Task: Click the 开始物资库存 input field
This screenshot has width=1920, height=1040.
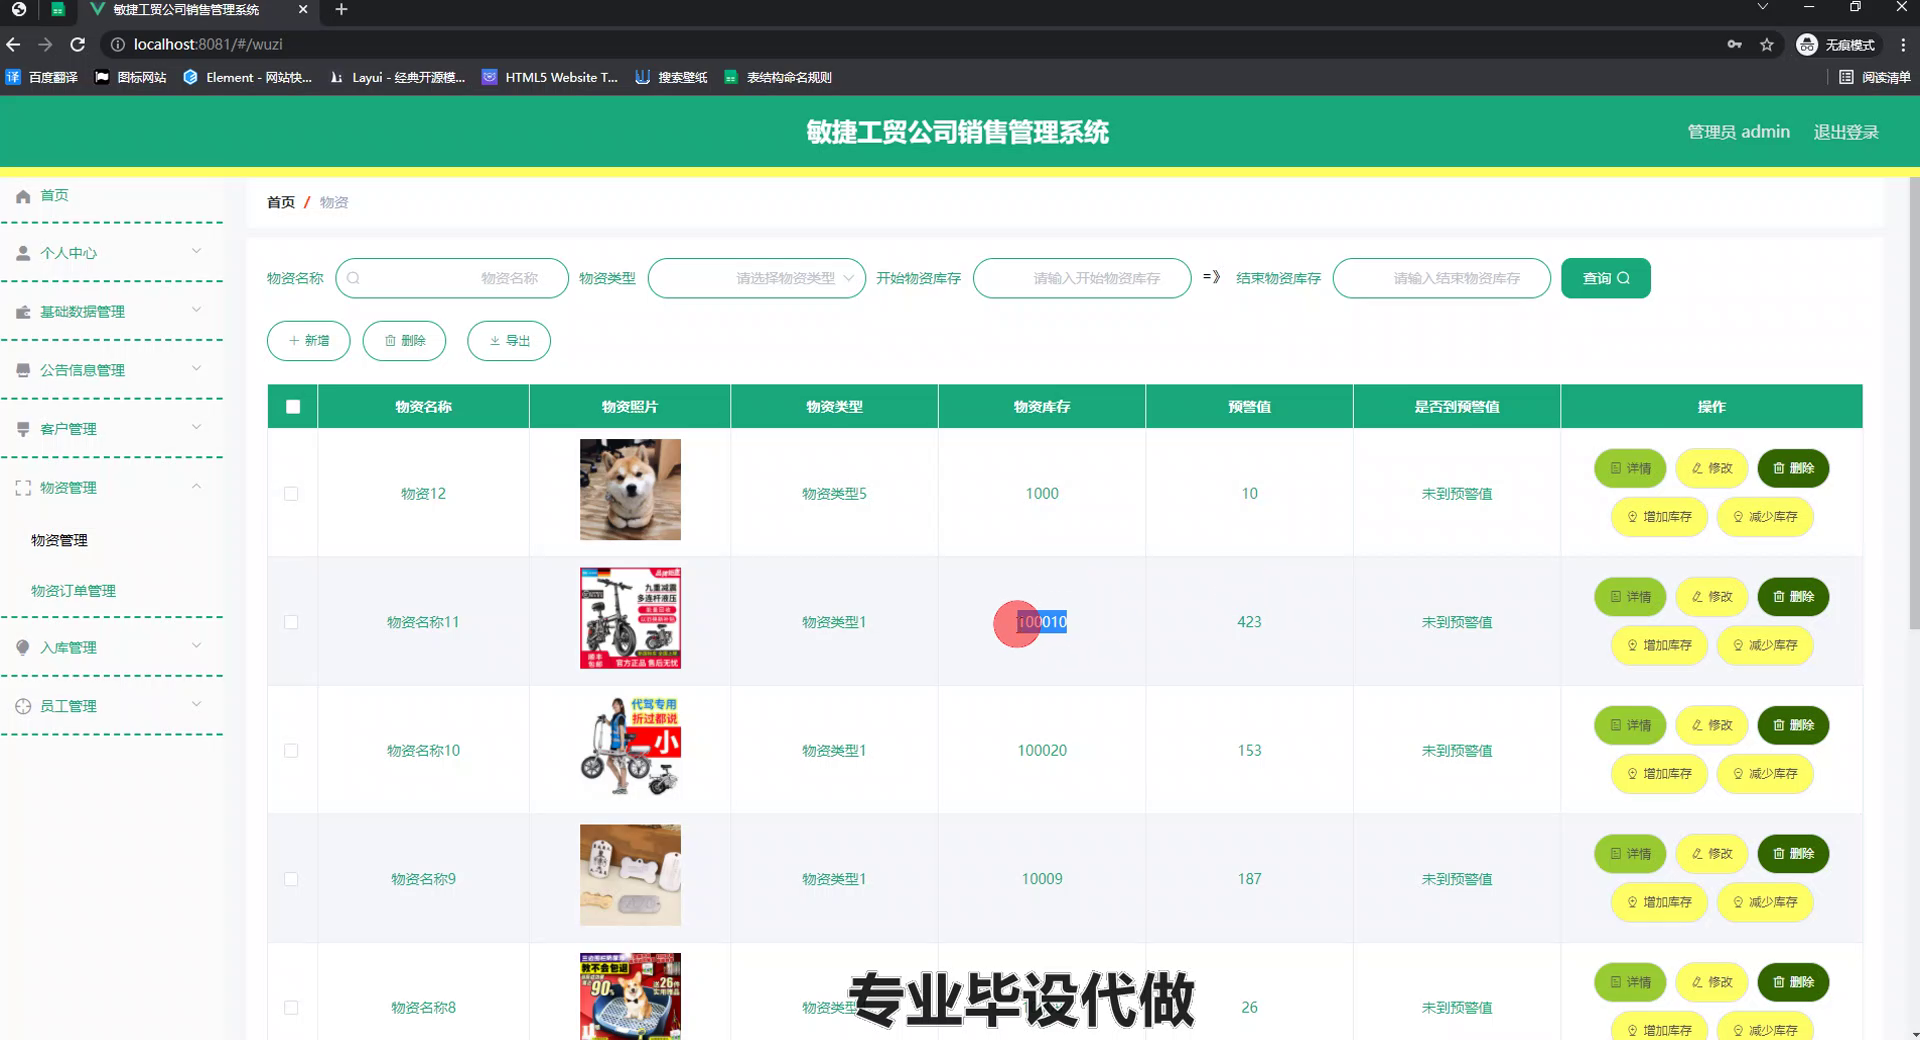Action: pos(1082,279)
